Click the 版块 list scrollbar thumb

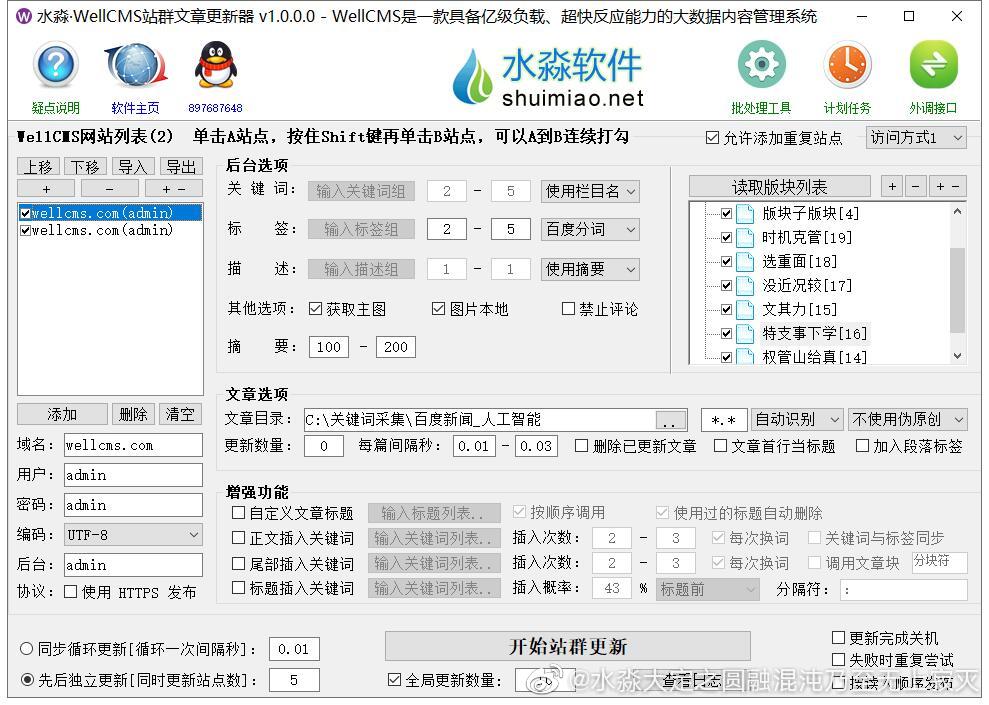957,289
